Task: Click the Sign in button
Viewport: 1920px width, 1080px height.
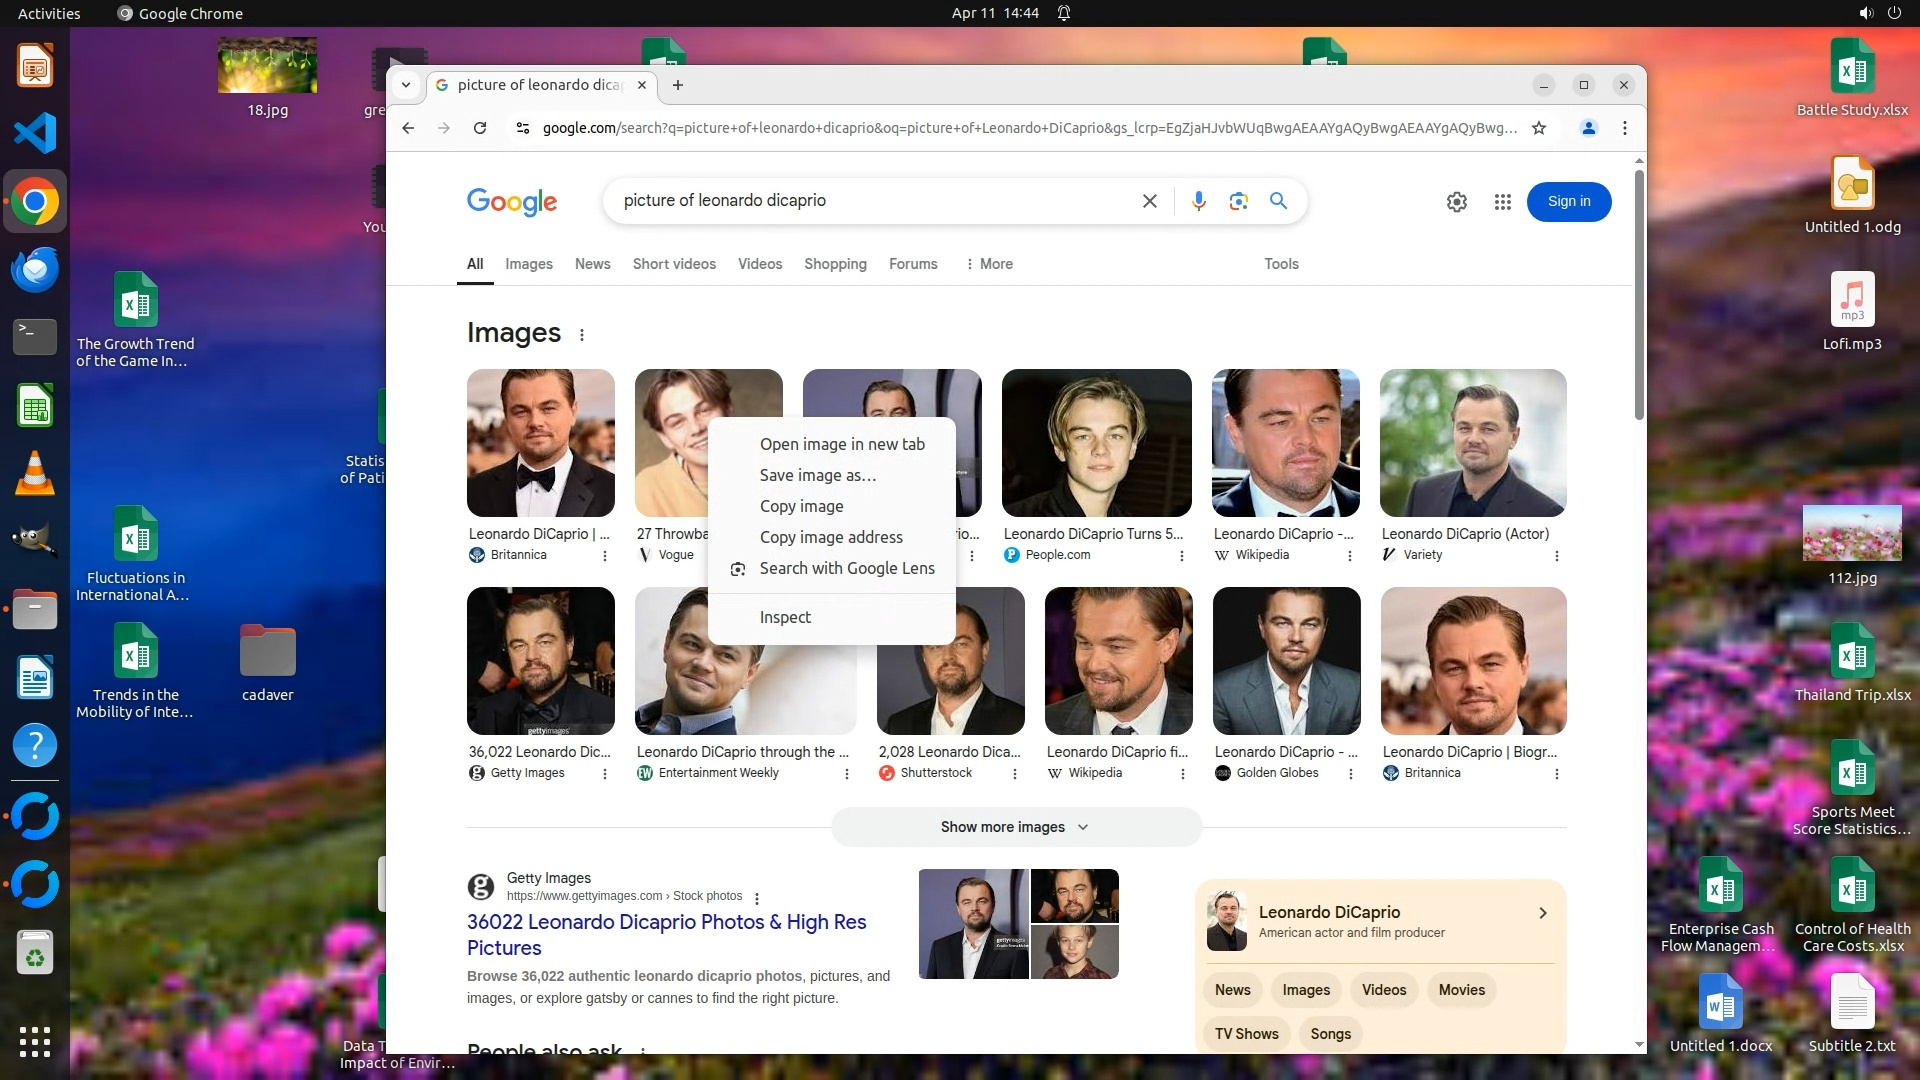Action: pos(1568,202)
